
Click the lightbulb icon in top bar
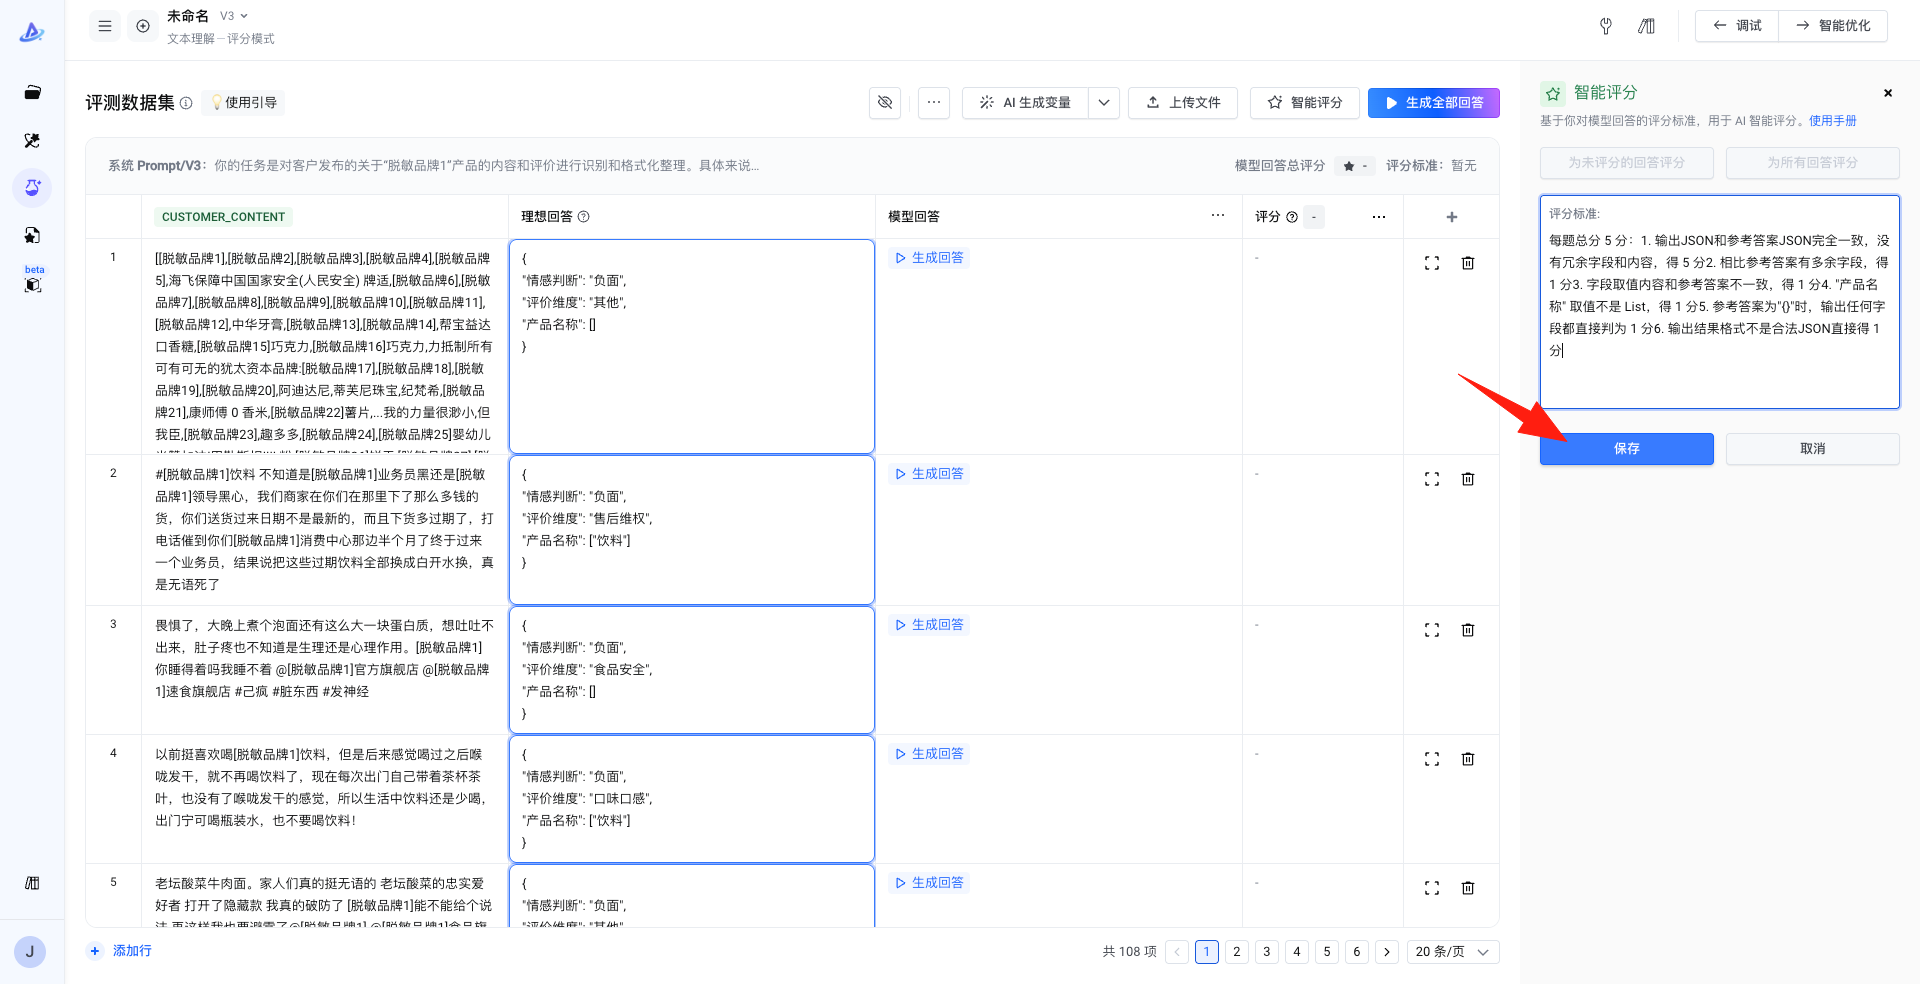point(1606,26)
